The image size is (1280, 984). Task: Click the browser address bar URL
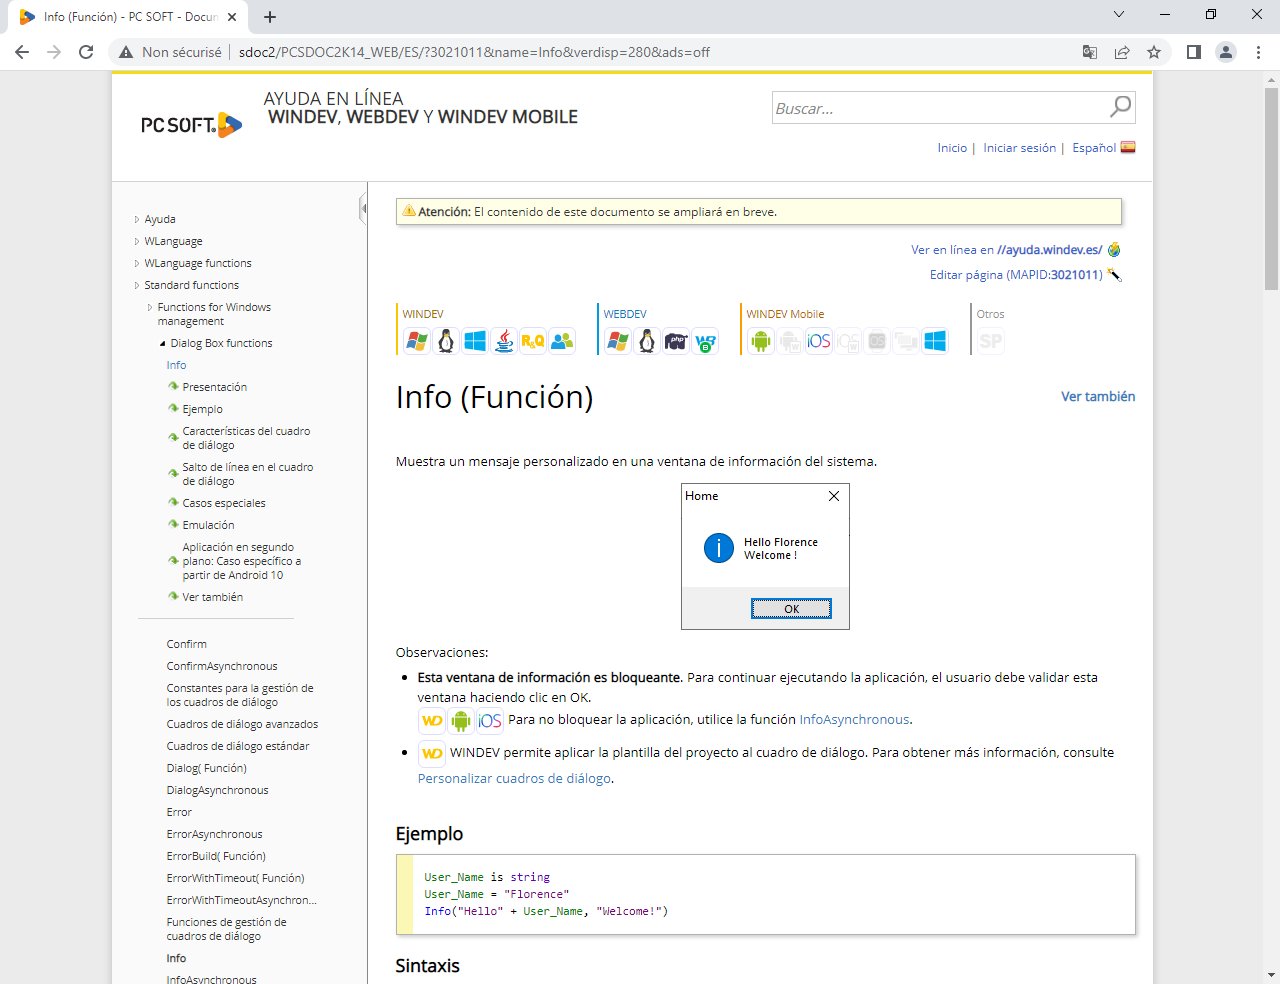coord(474,52)
